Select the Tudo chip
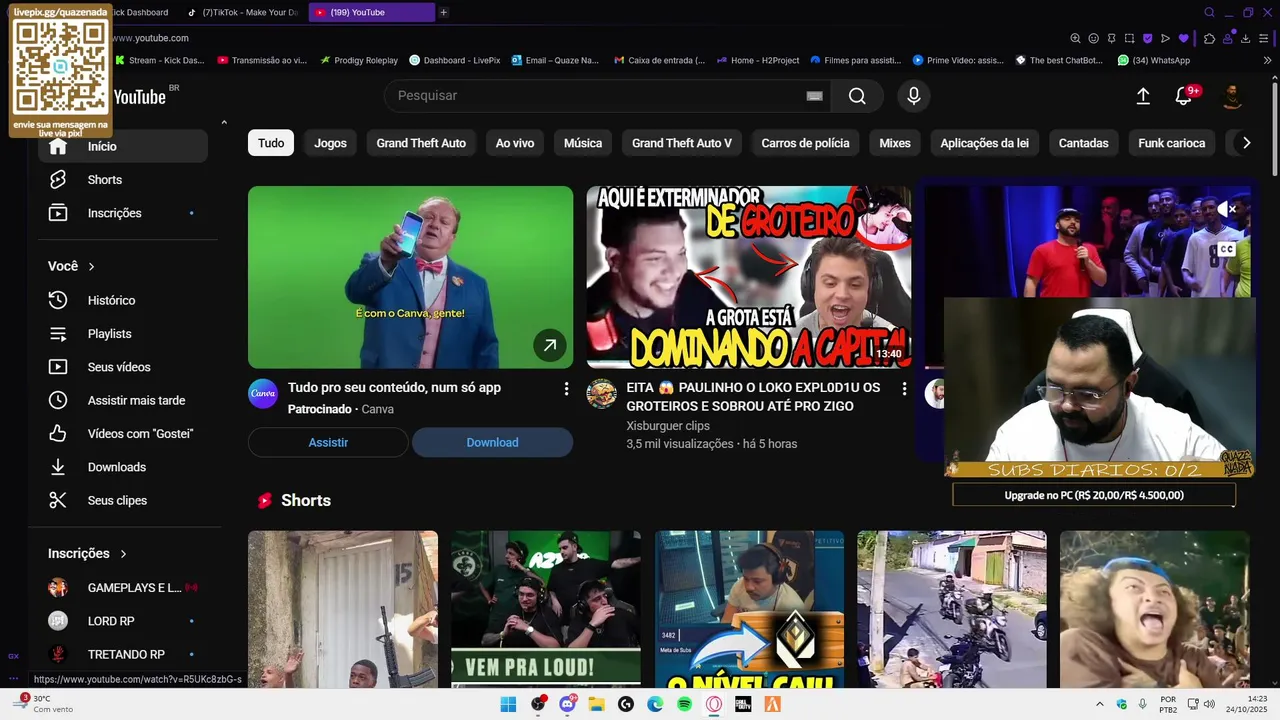This screenshot has width=1280, height=720. click(271, 143)
